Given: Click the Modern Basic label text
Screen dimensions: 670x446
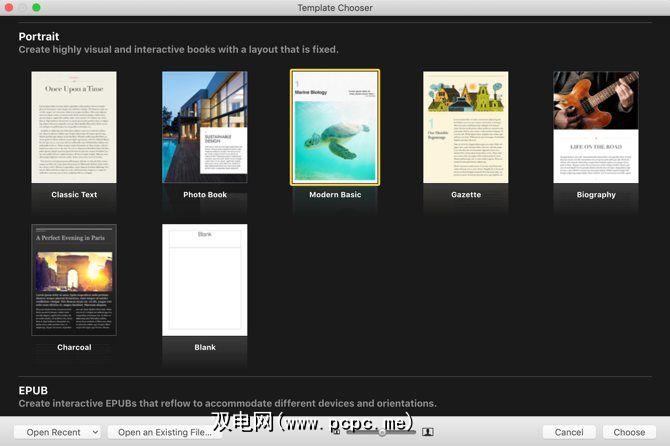Looking at the screenshot, I should pos(335,195).
